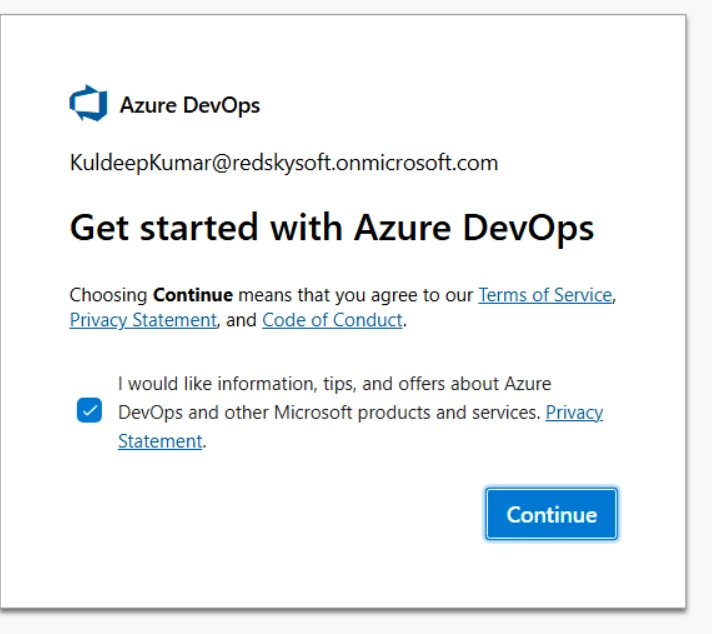Viewport: 712px width, 634px height.
Task: Click the redskysoft.onmicrosoft.com domain in the email
Action: point(365,163)
